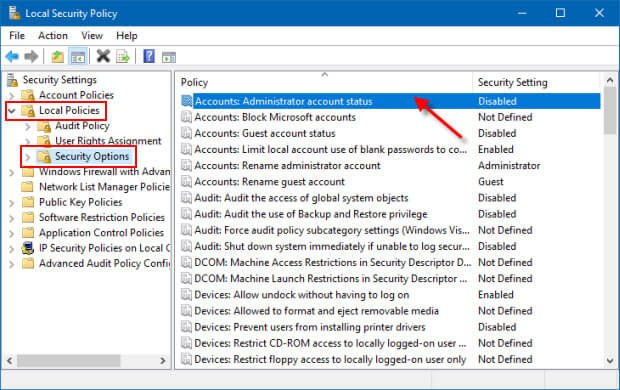Image resolution: width=620 pixels, height=390 pixels.
Task: Click the policy list scroll up arrow
Action: pos(610,80)
